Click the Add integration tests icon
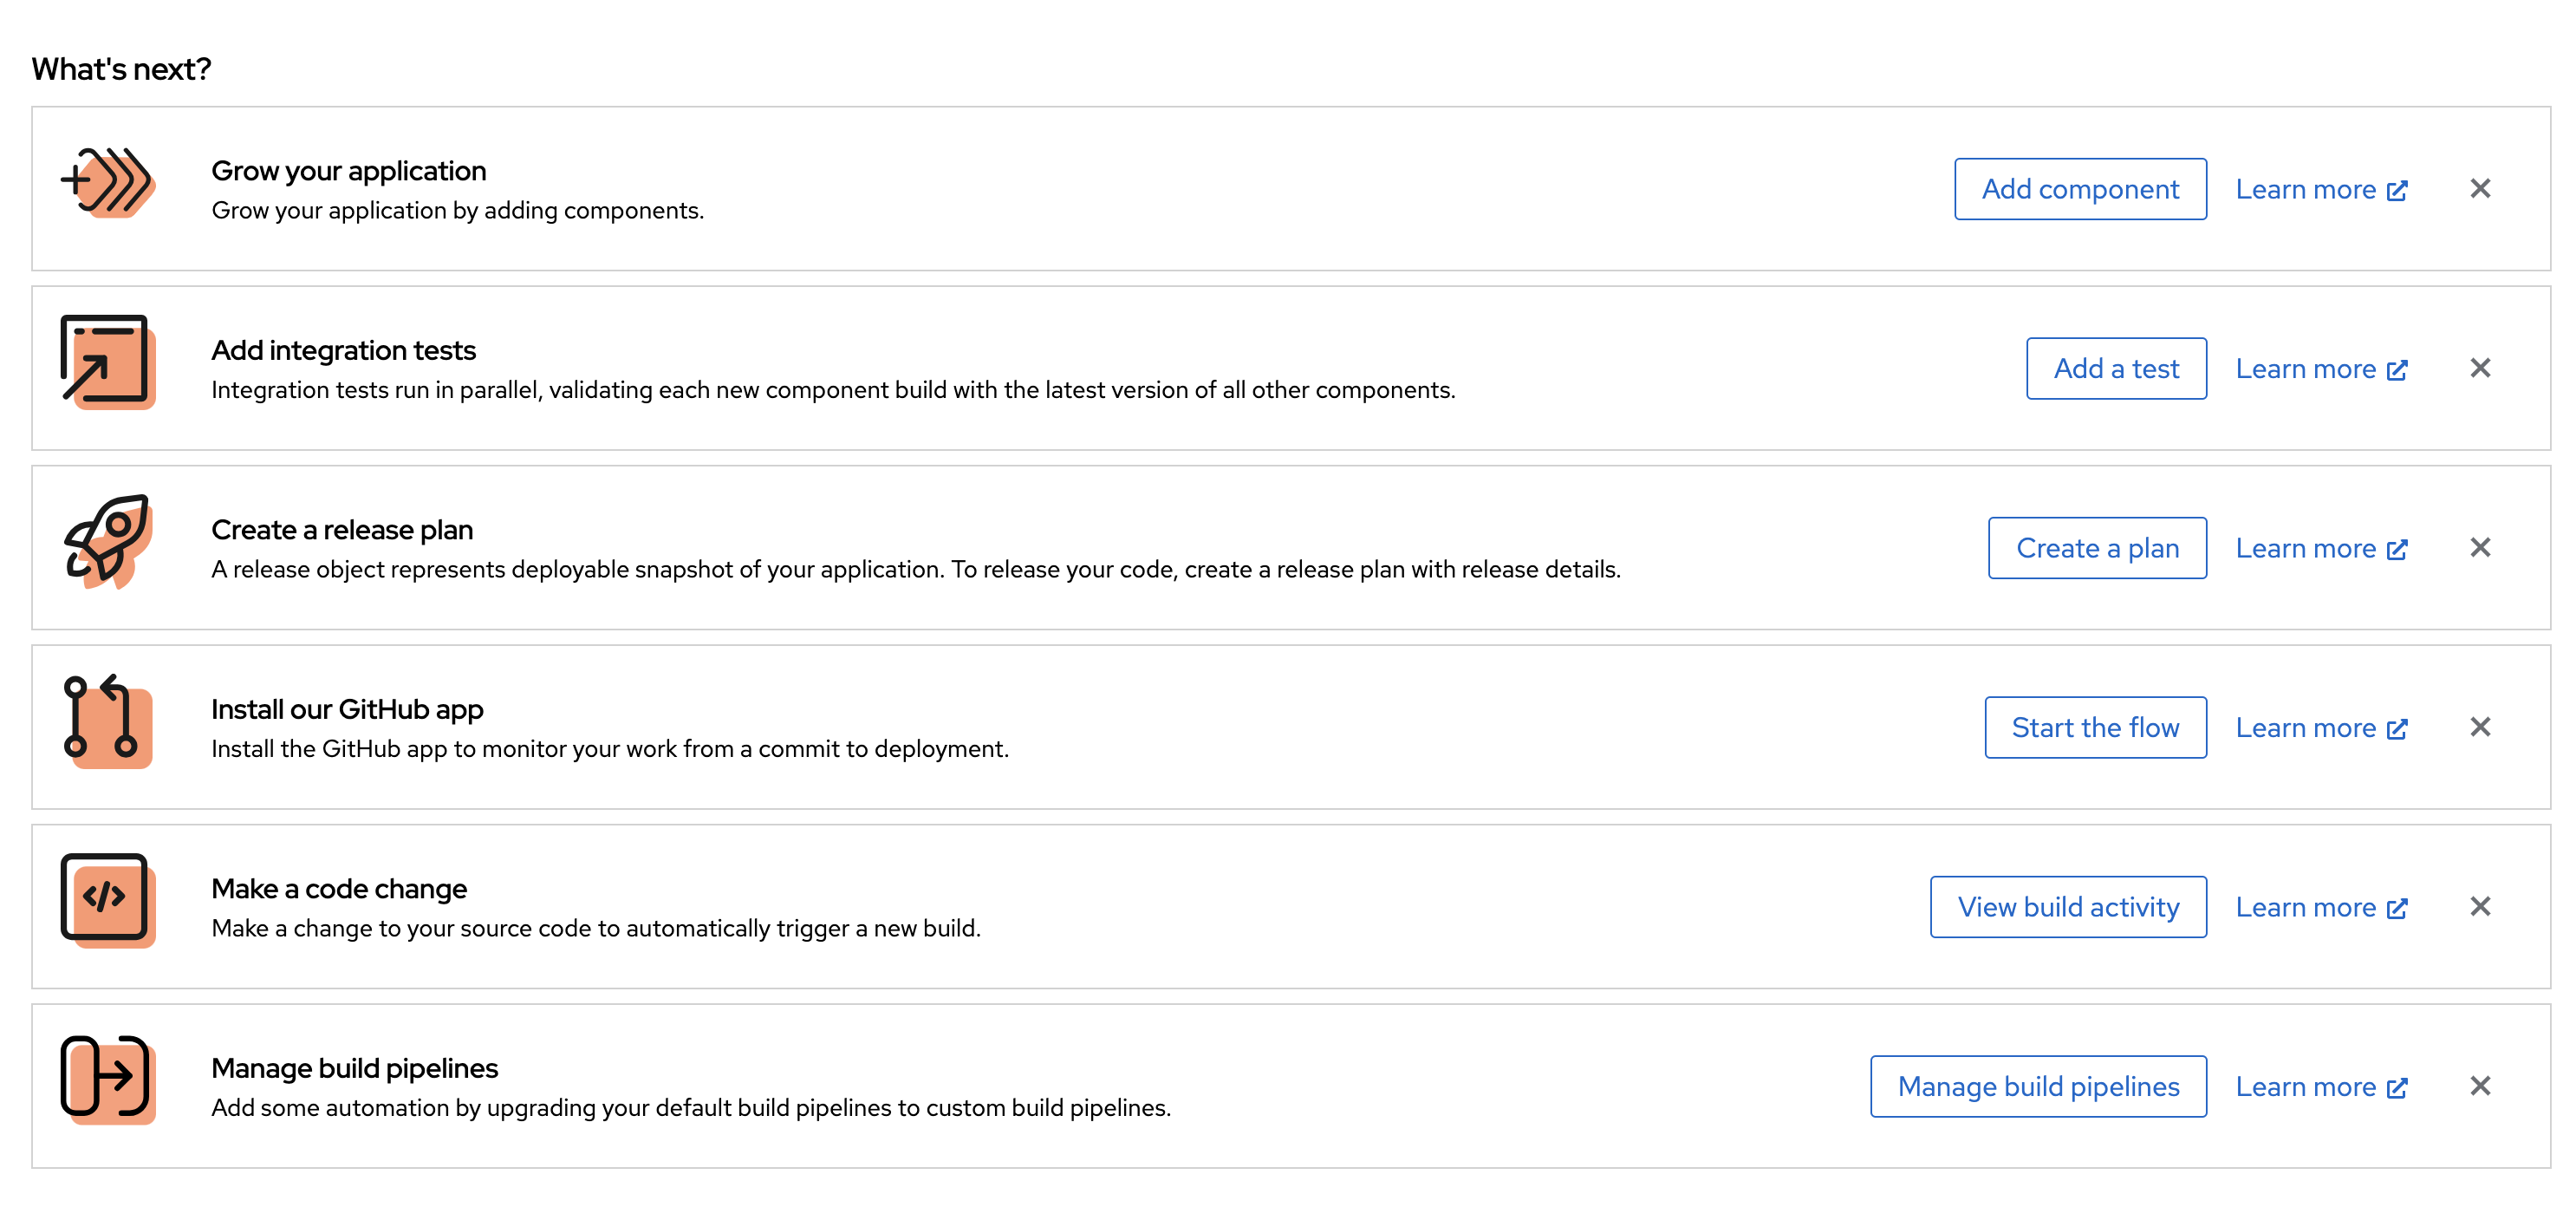The height and width of the screenshot is (1207, 2576). 108,362
